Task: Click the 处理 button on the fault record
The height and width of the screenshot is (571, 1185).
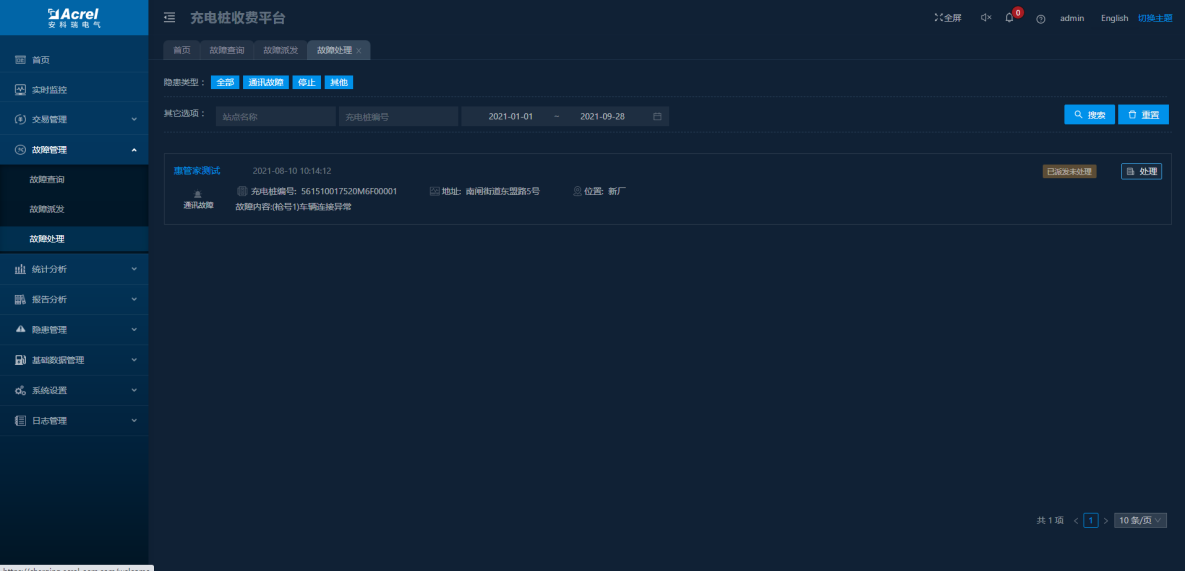Action: point(1141,171)
